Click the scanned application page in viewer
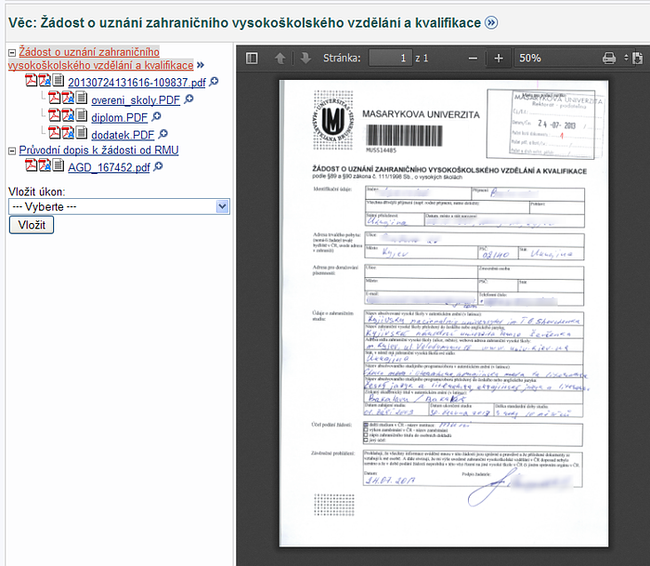 (444, 313)
